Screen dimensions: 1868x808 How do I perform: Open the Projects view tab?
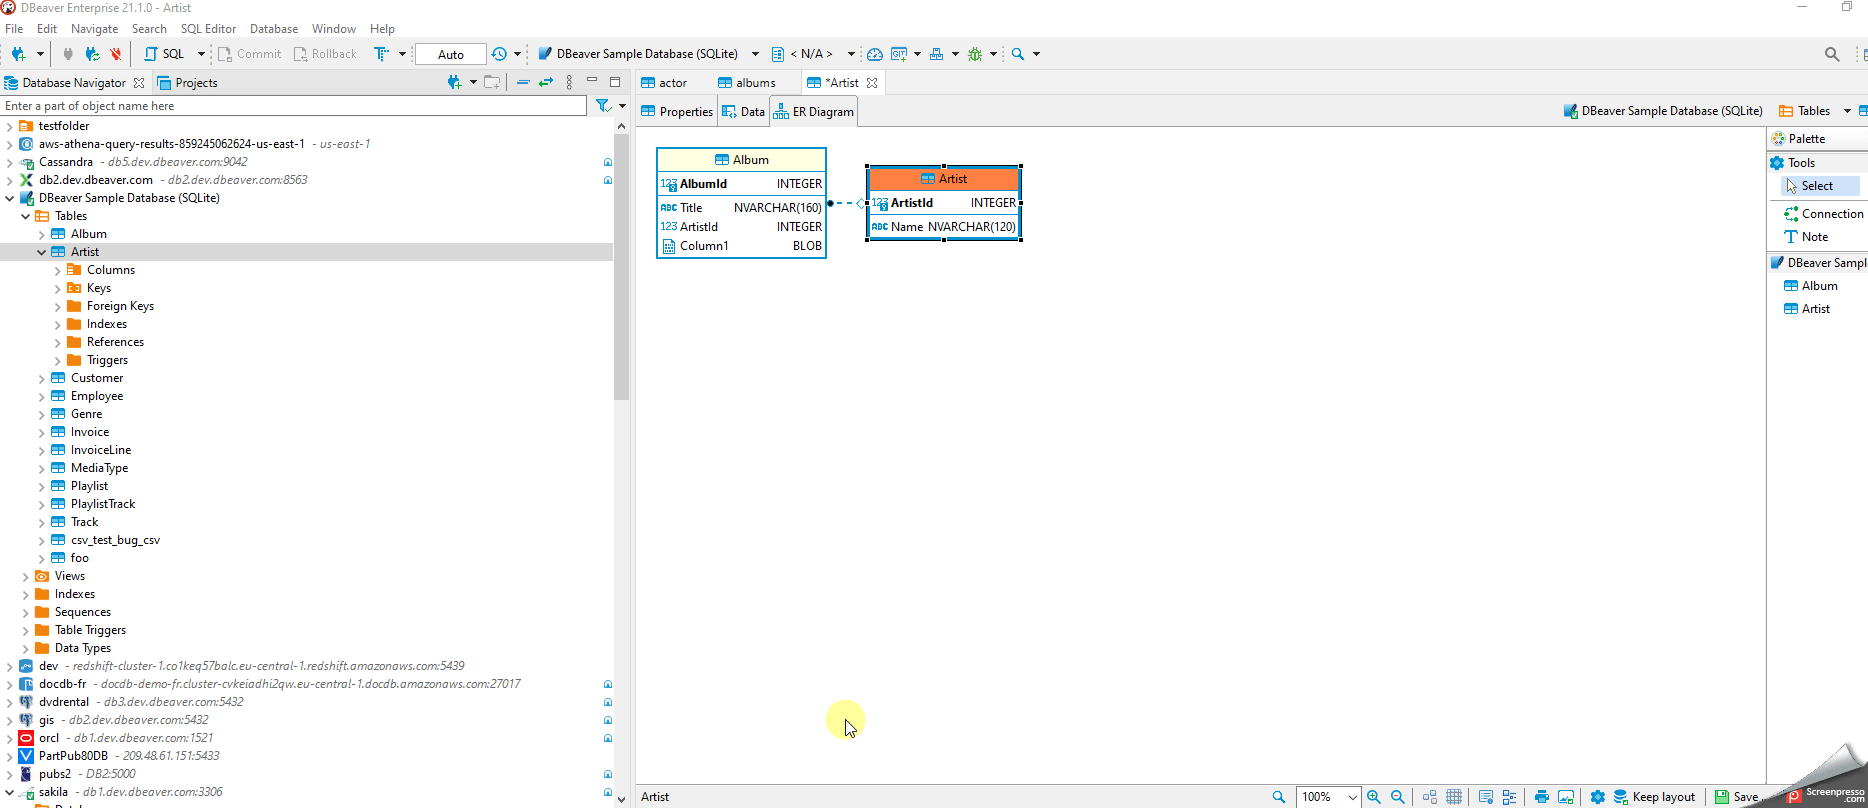188,83
